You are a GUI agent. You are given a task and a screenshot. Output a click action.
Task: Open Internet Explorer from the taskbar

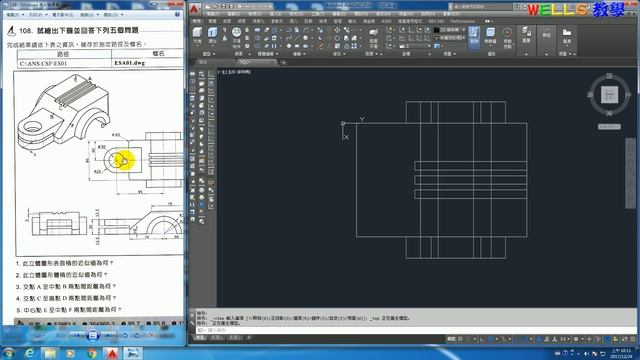(29, 353)
